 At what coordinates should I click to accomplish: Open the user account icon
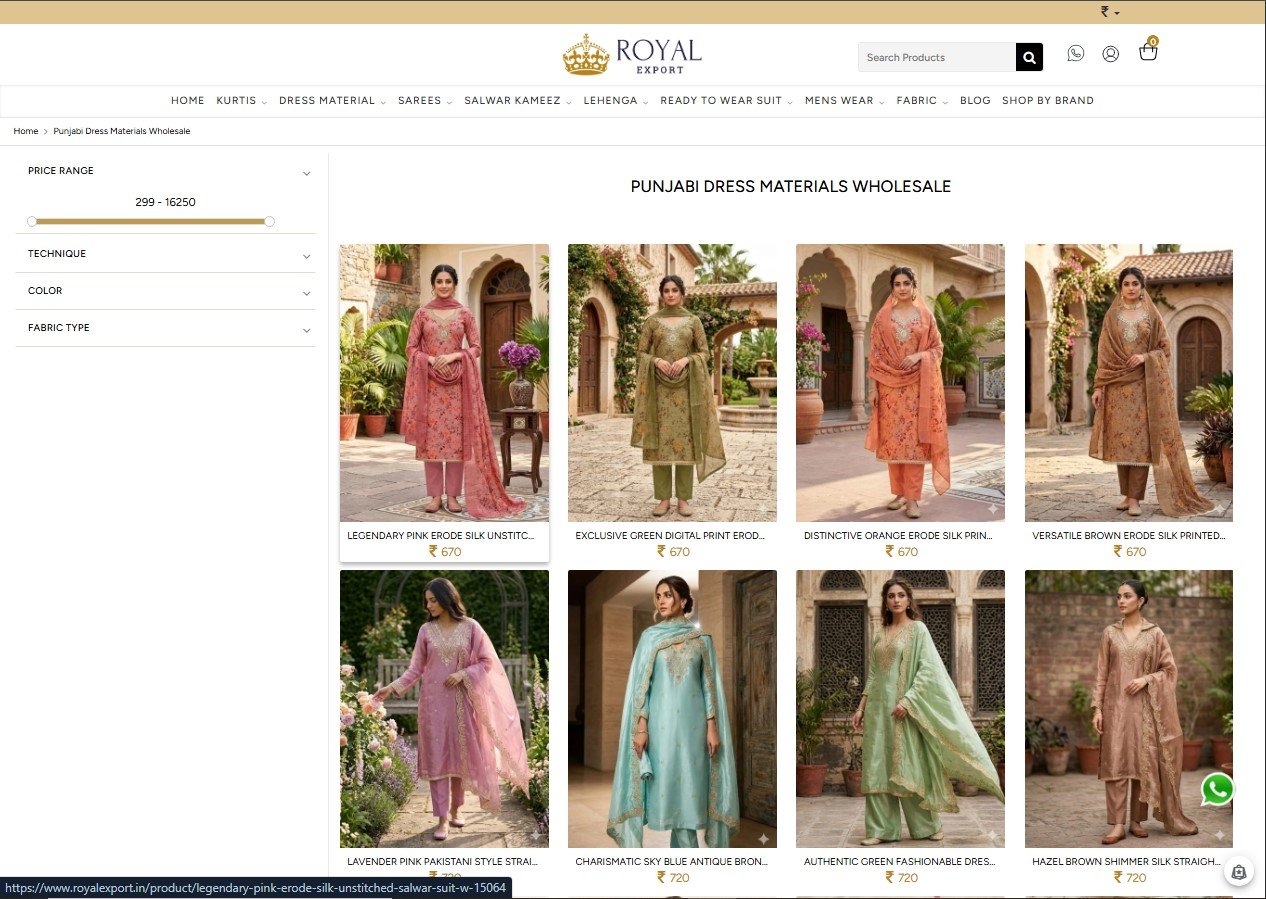coord(1110,54)
